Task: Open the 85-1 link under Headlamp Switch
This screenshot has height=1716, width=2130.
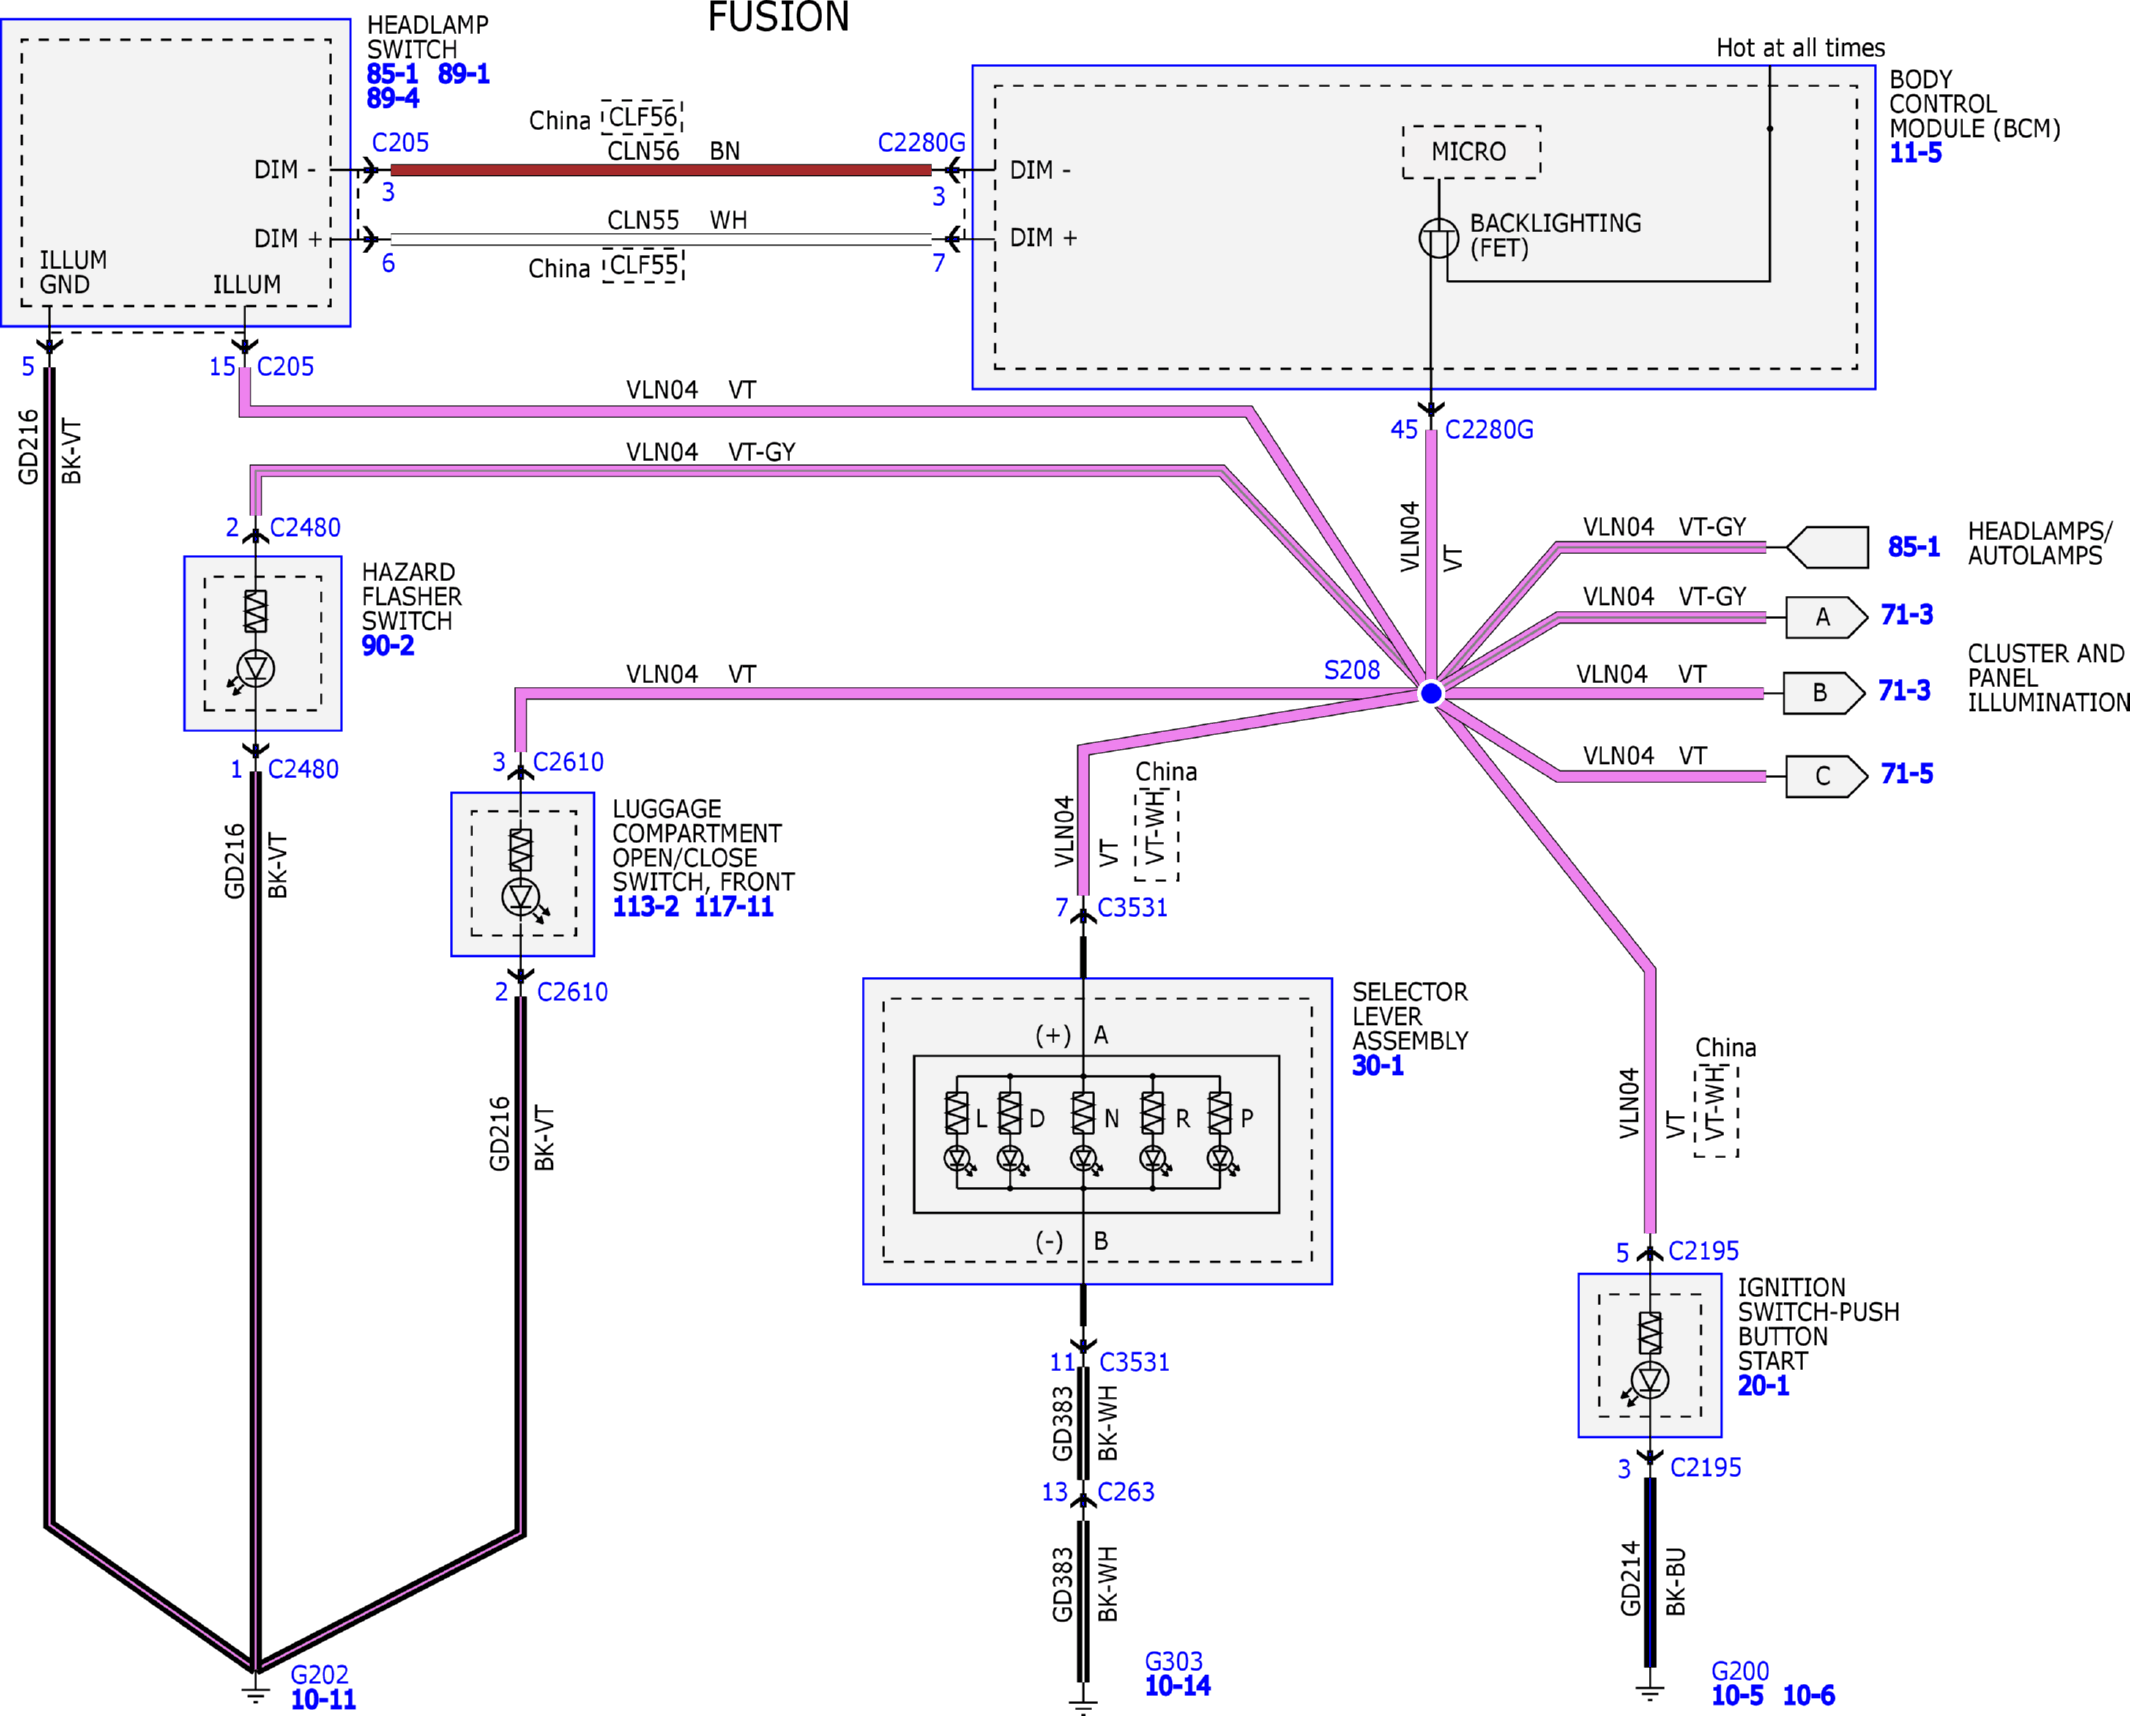Action: (392, 74)
